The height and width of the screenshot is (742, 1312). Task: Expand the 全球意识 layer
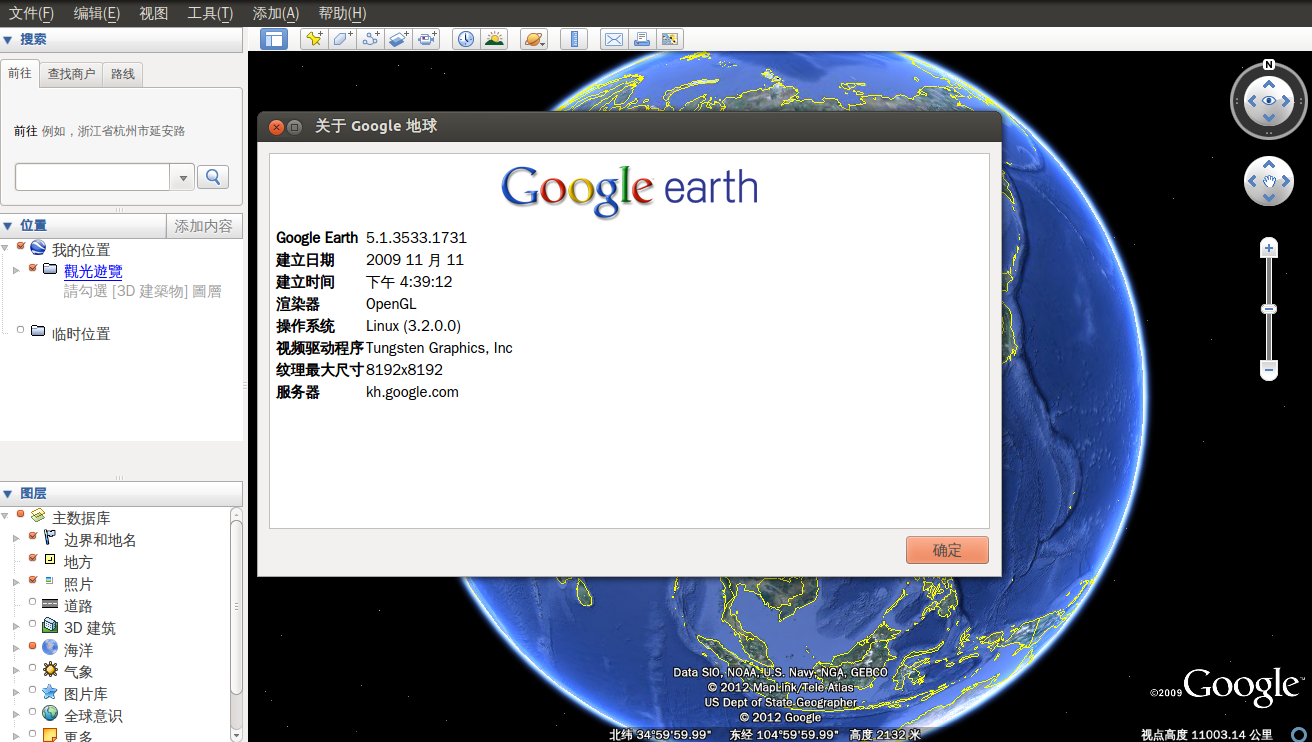(16, 715)
